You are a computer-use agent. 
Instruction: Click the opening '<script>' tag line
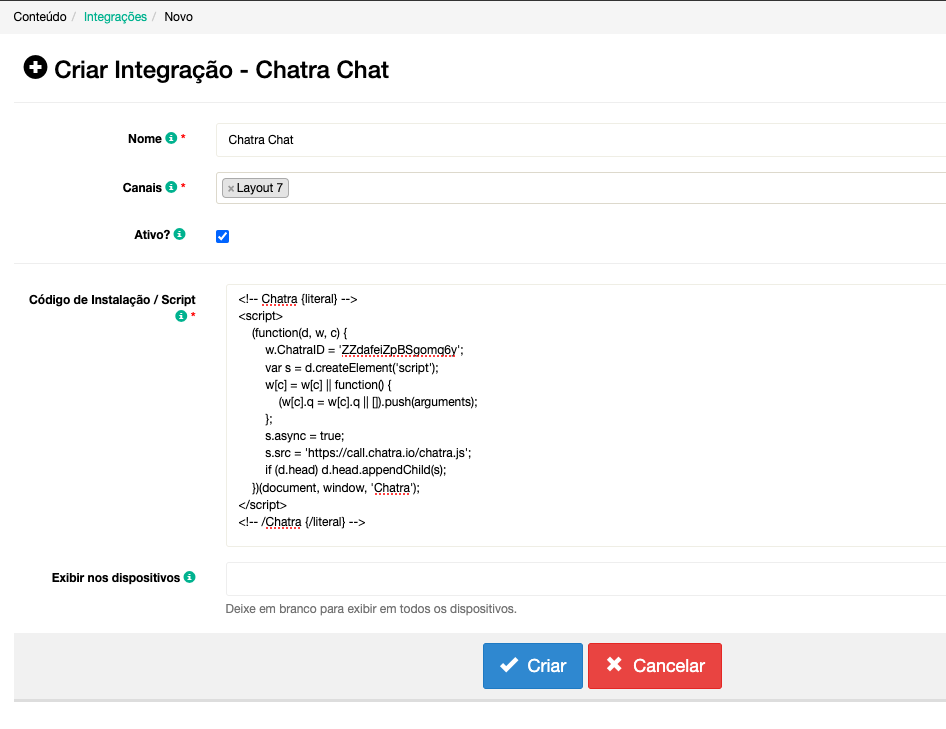261,316
